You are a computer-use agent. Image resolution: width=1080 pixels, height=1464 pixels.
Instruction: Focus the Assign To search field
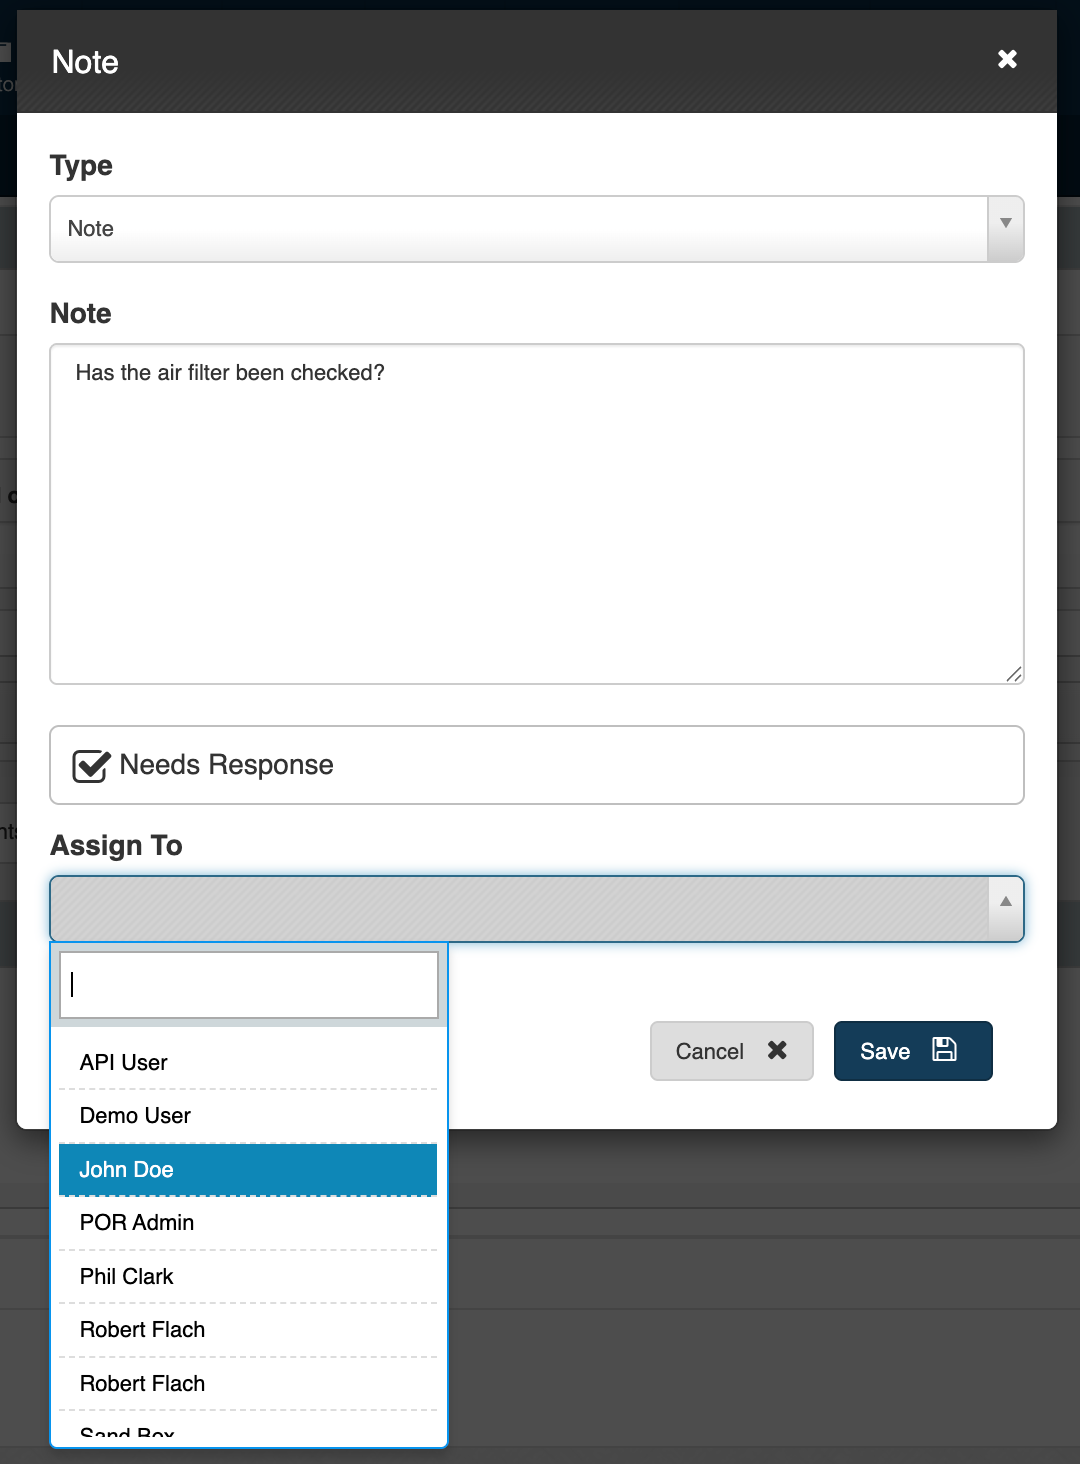tap(249, 985)
